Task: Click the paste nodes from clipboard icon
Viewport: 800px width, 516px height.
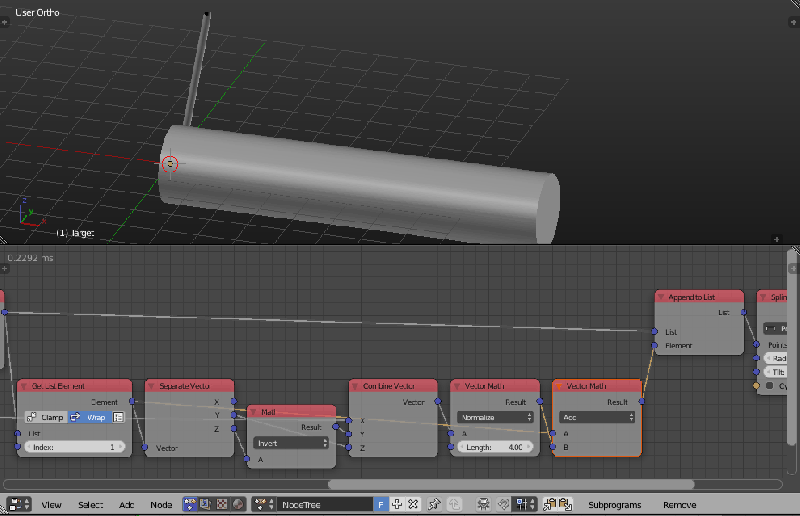Action: click(x=565, y=504)
